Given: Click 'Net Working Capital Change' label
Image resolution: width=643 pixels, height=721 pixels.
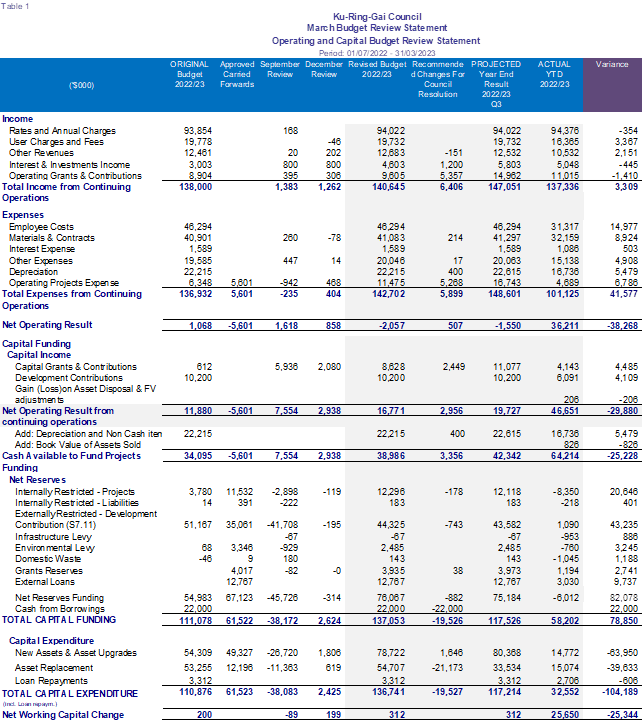Looking at the screenshot, I should click(63, 715).
